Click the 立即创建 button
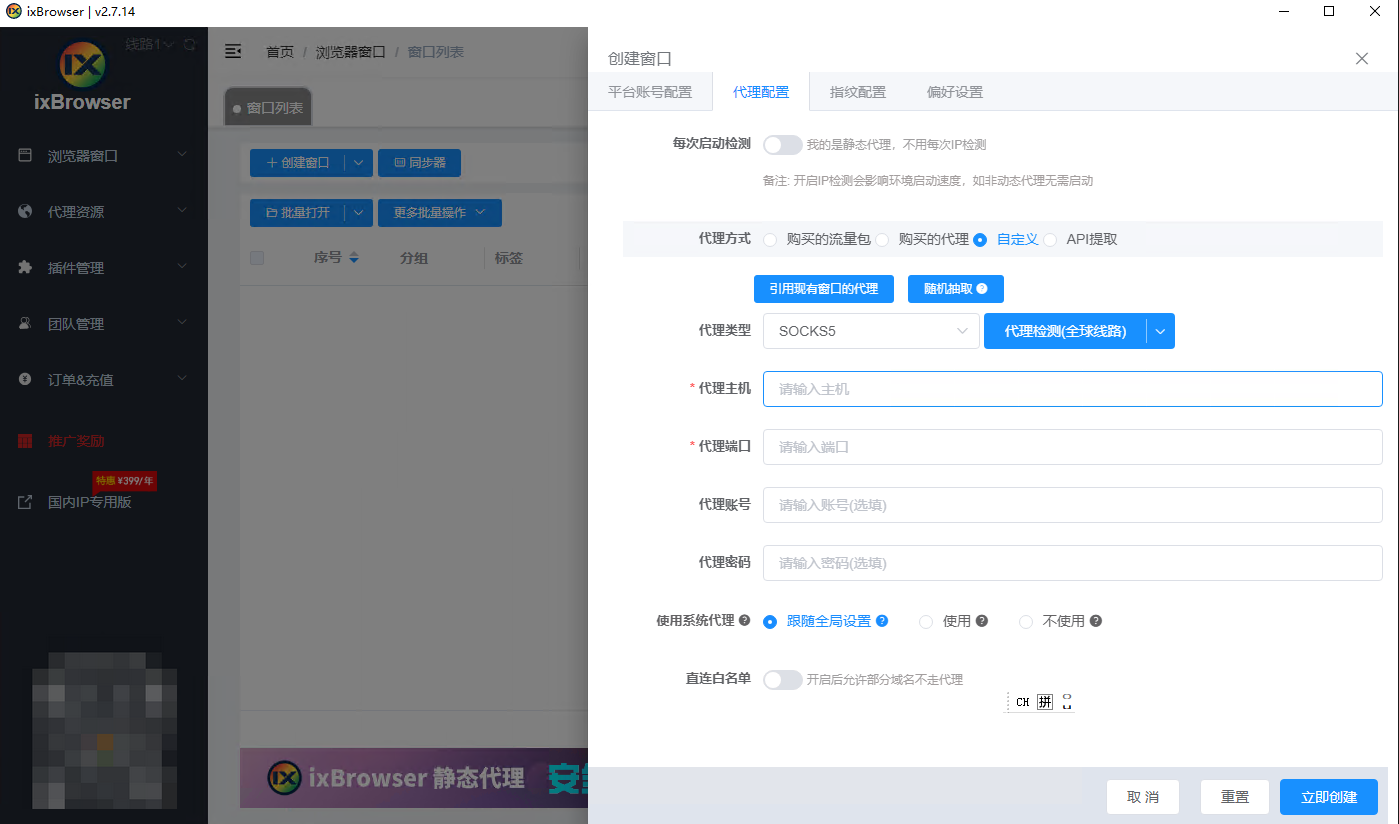Screen dimensions: 1399x824 point(1328,797)
